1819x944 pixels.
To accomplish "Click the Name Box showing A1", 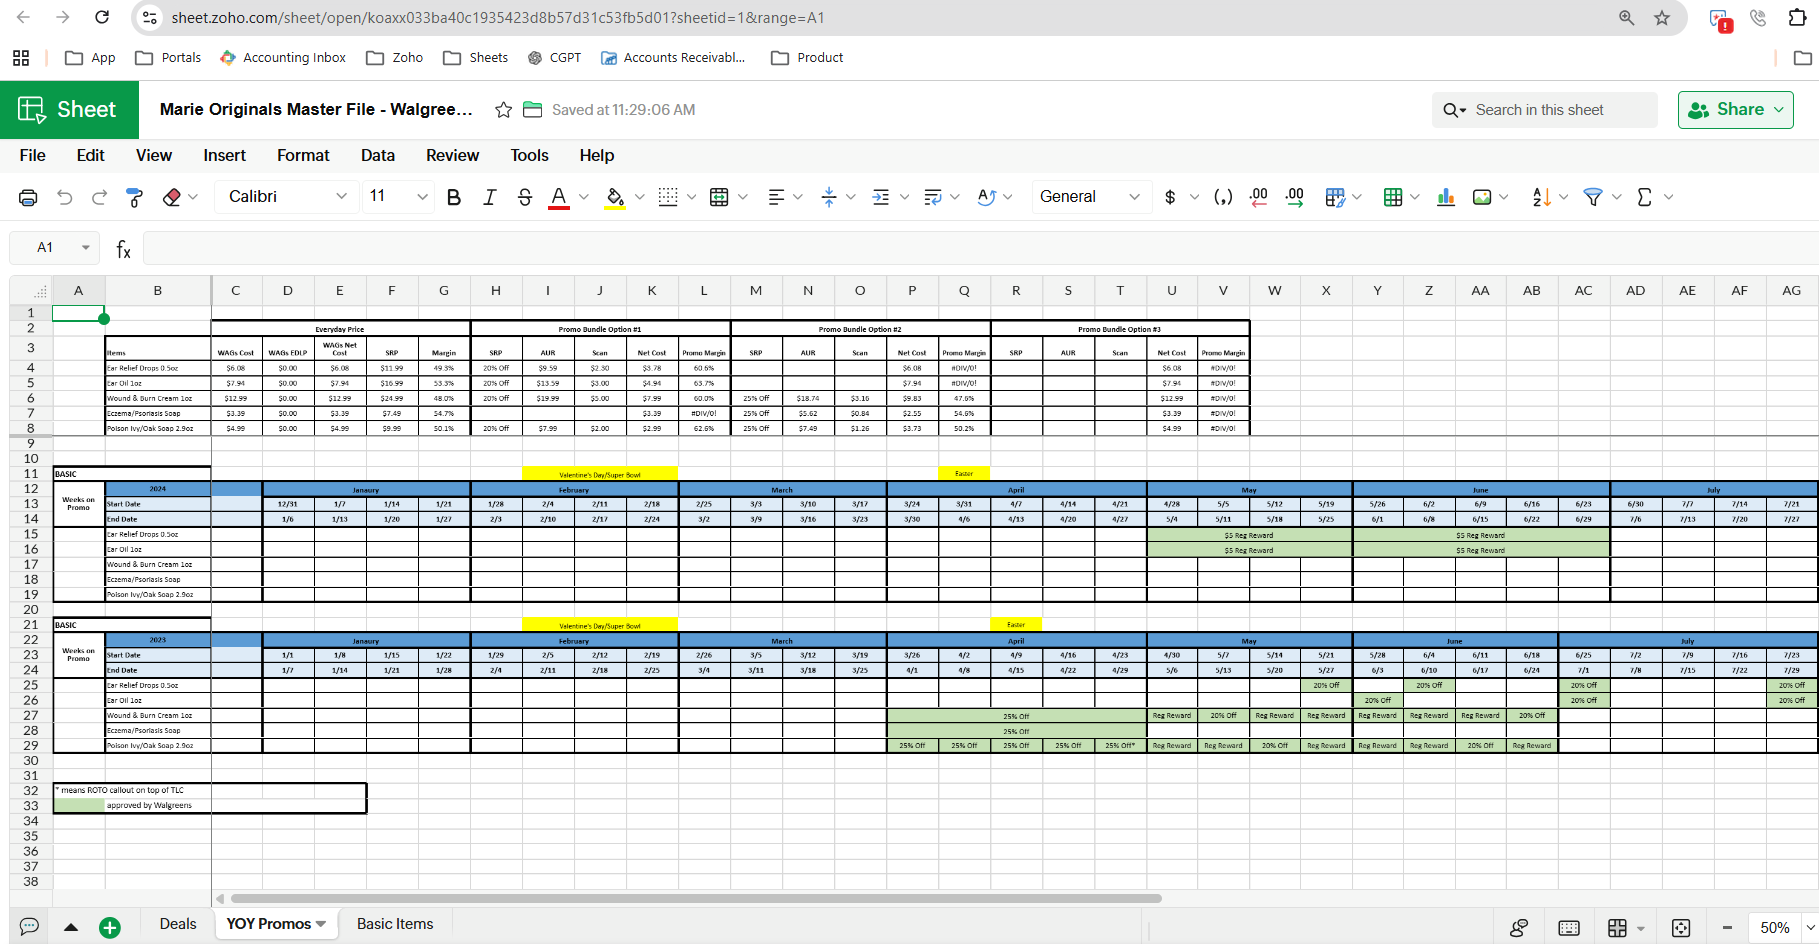I will coord(55,247).
